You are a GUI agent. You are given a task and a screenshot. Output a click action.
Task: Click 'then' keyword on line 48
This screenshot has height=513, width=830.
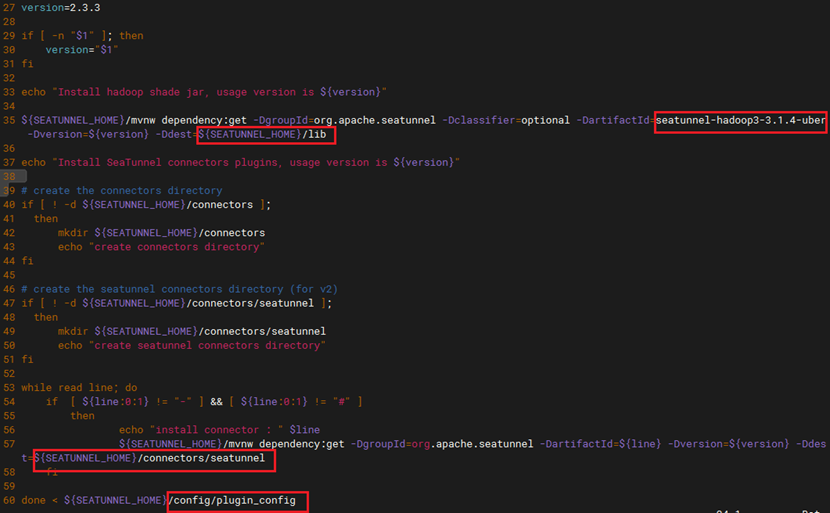click(x=46, y=317)
